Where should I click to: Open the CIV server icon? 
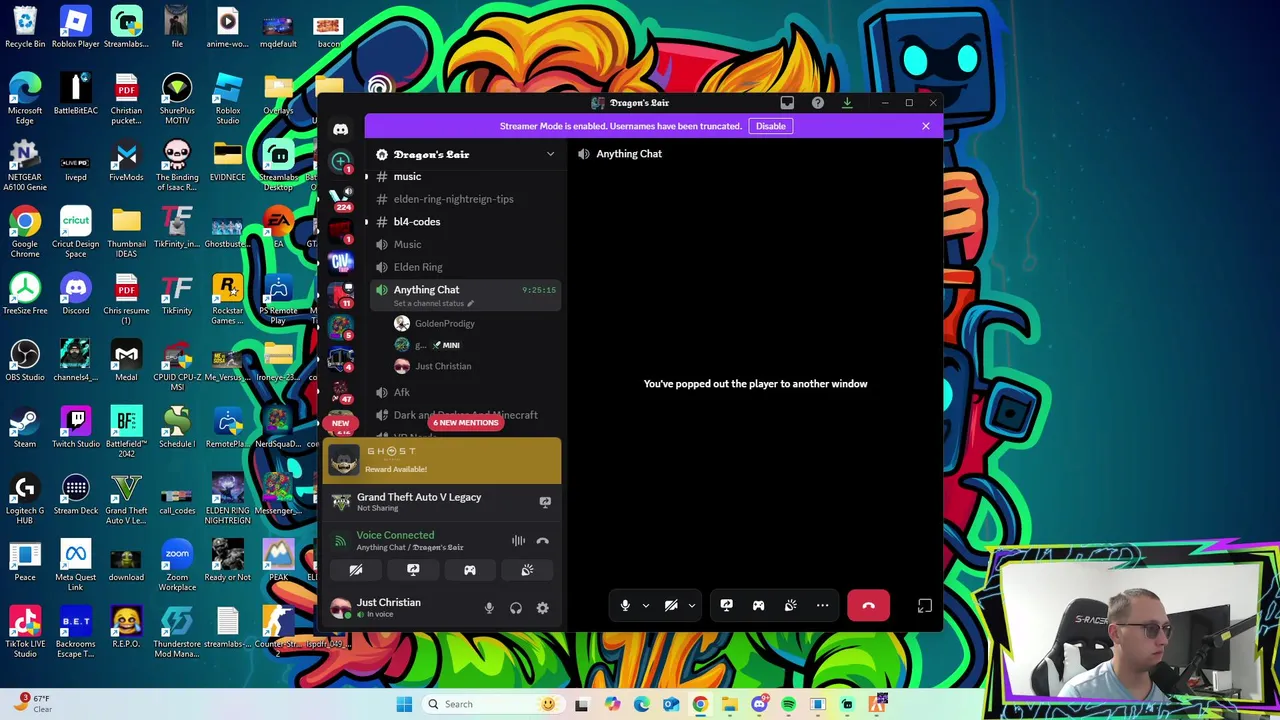(x=341, y=262)
